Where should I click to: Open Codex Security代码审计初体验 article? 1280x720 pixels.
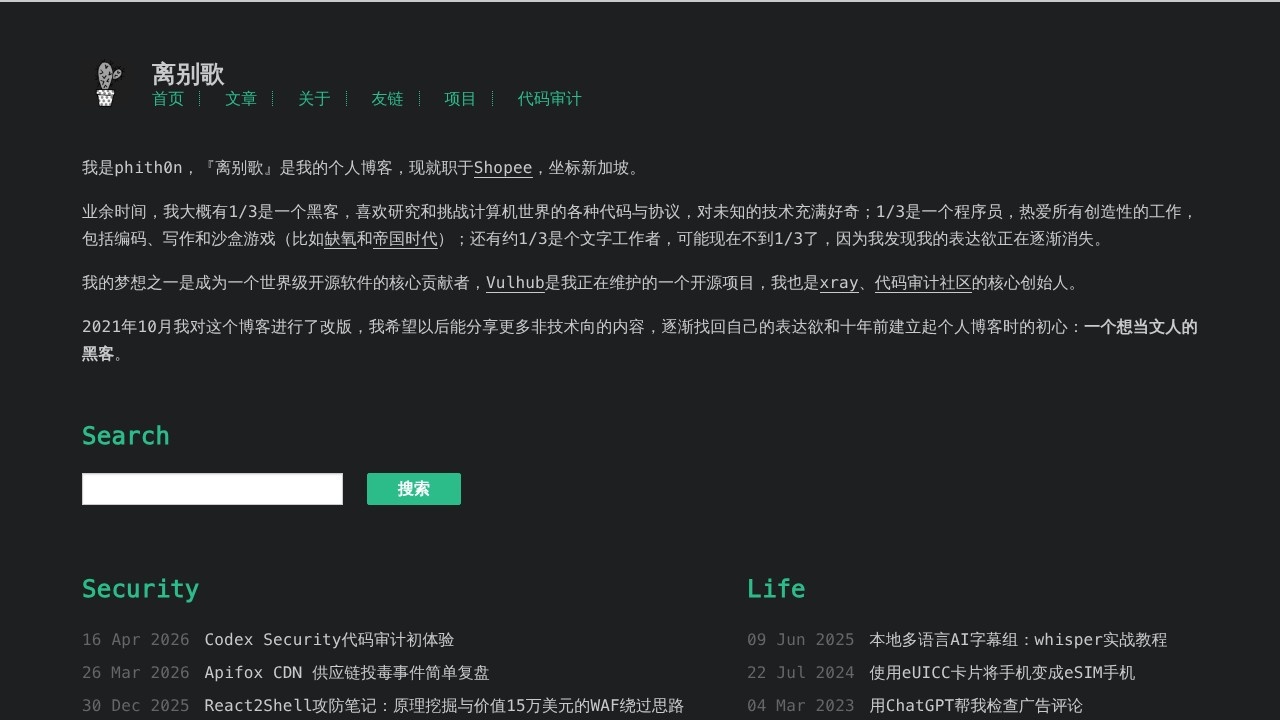[x=329, y=640]
